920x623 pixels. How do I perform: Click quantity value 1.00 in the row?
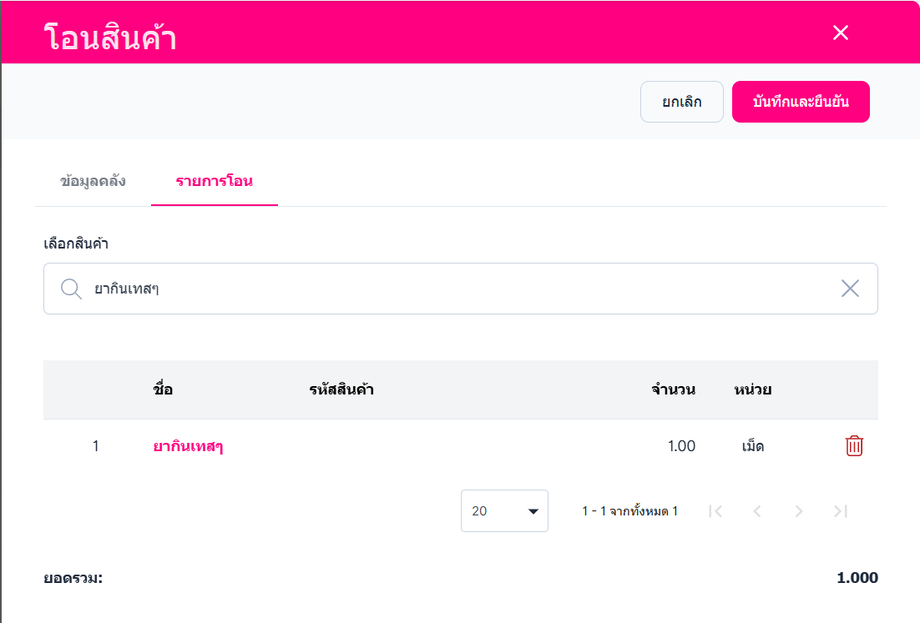[x=681, y=446]
